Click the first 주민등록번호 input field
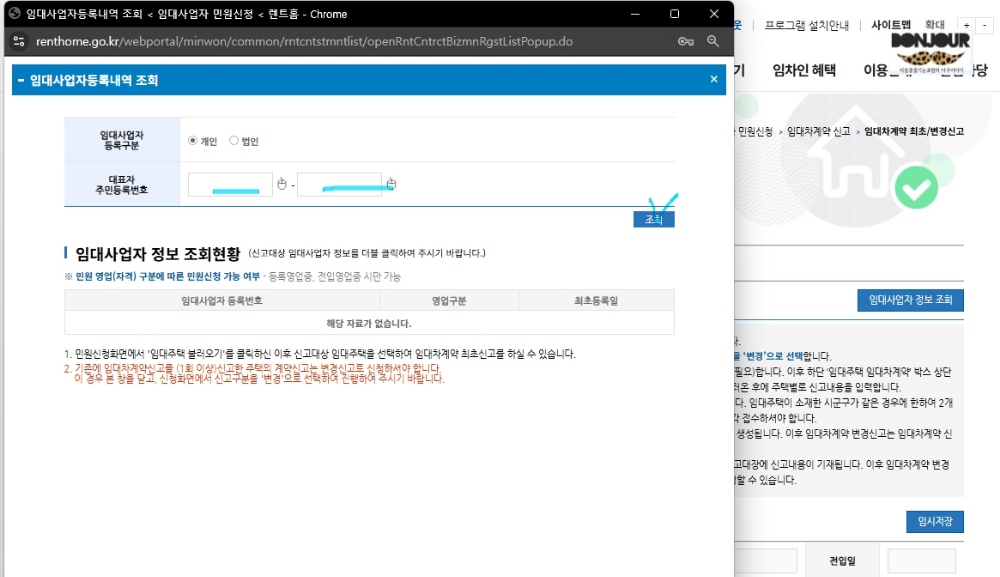 [230, 184]
